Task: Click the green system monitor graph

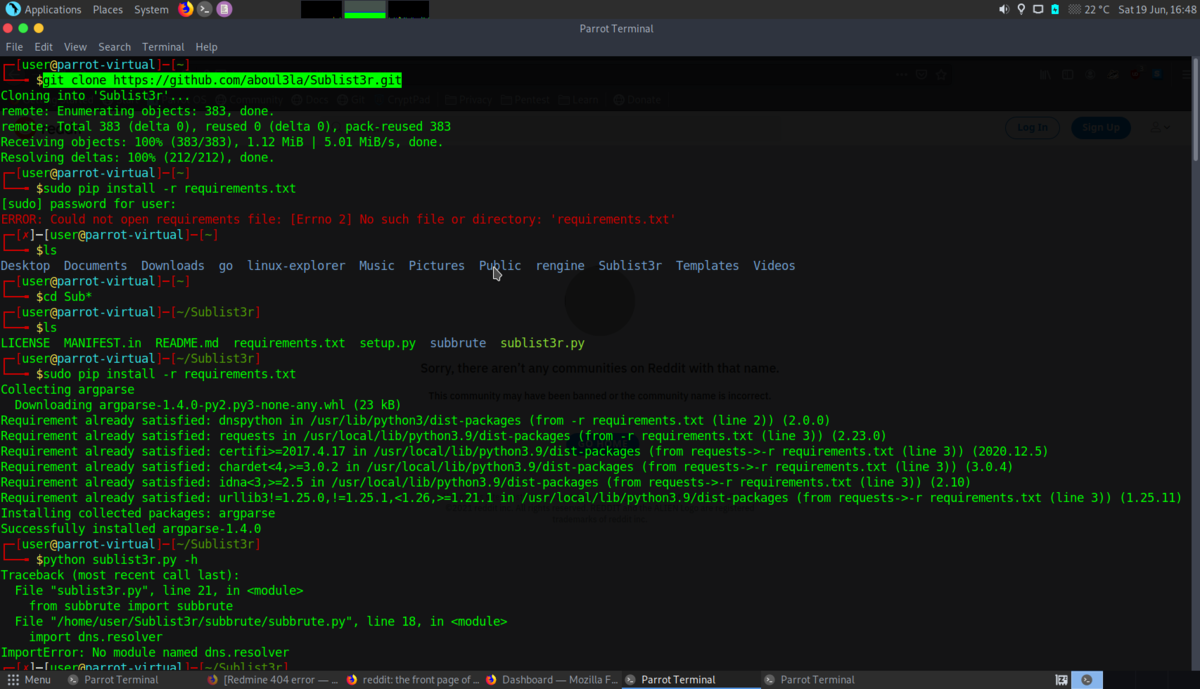Action: tap(365, 10)
